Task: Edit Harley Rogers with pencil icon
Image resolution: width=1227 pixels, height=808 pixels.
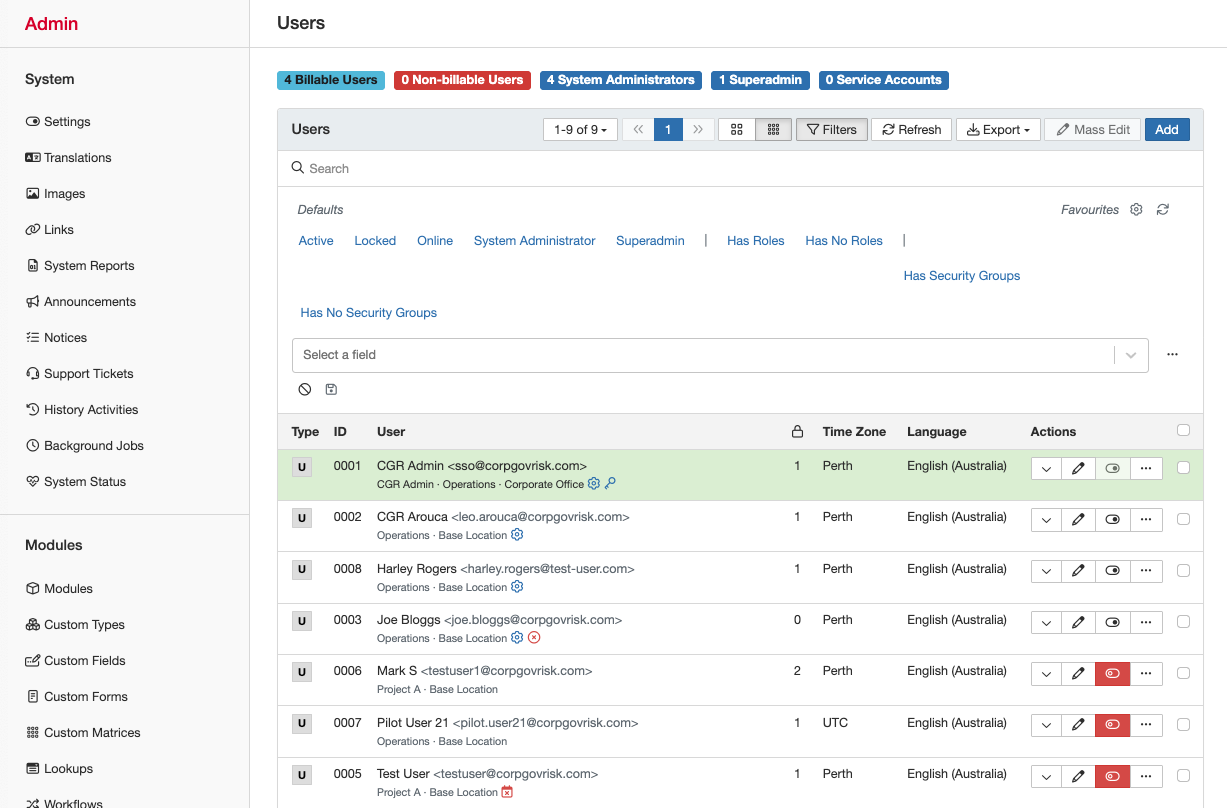Action: click(x=1078, y=571)
